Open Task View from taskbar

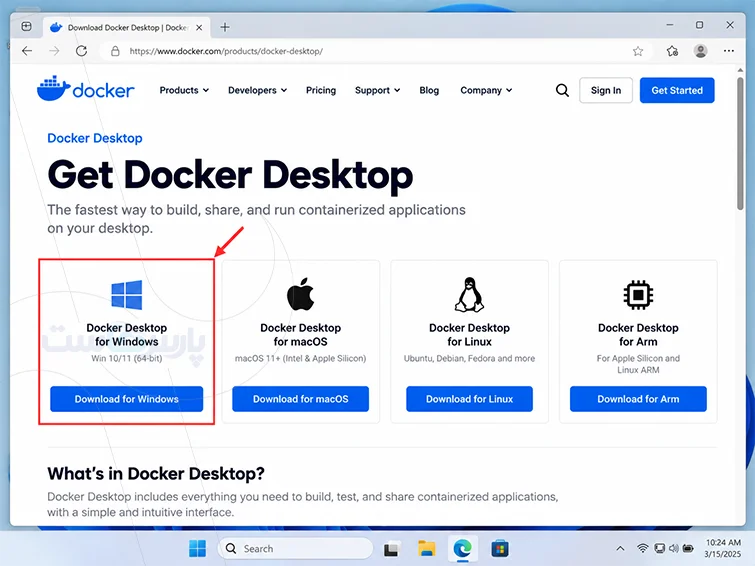[x=391, y=549]
